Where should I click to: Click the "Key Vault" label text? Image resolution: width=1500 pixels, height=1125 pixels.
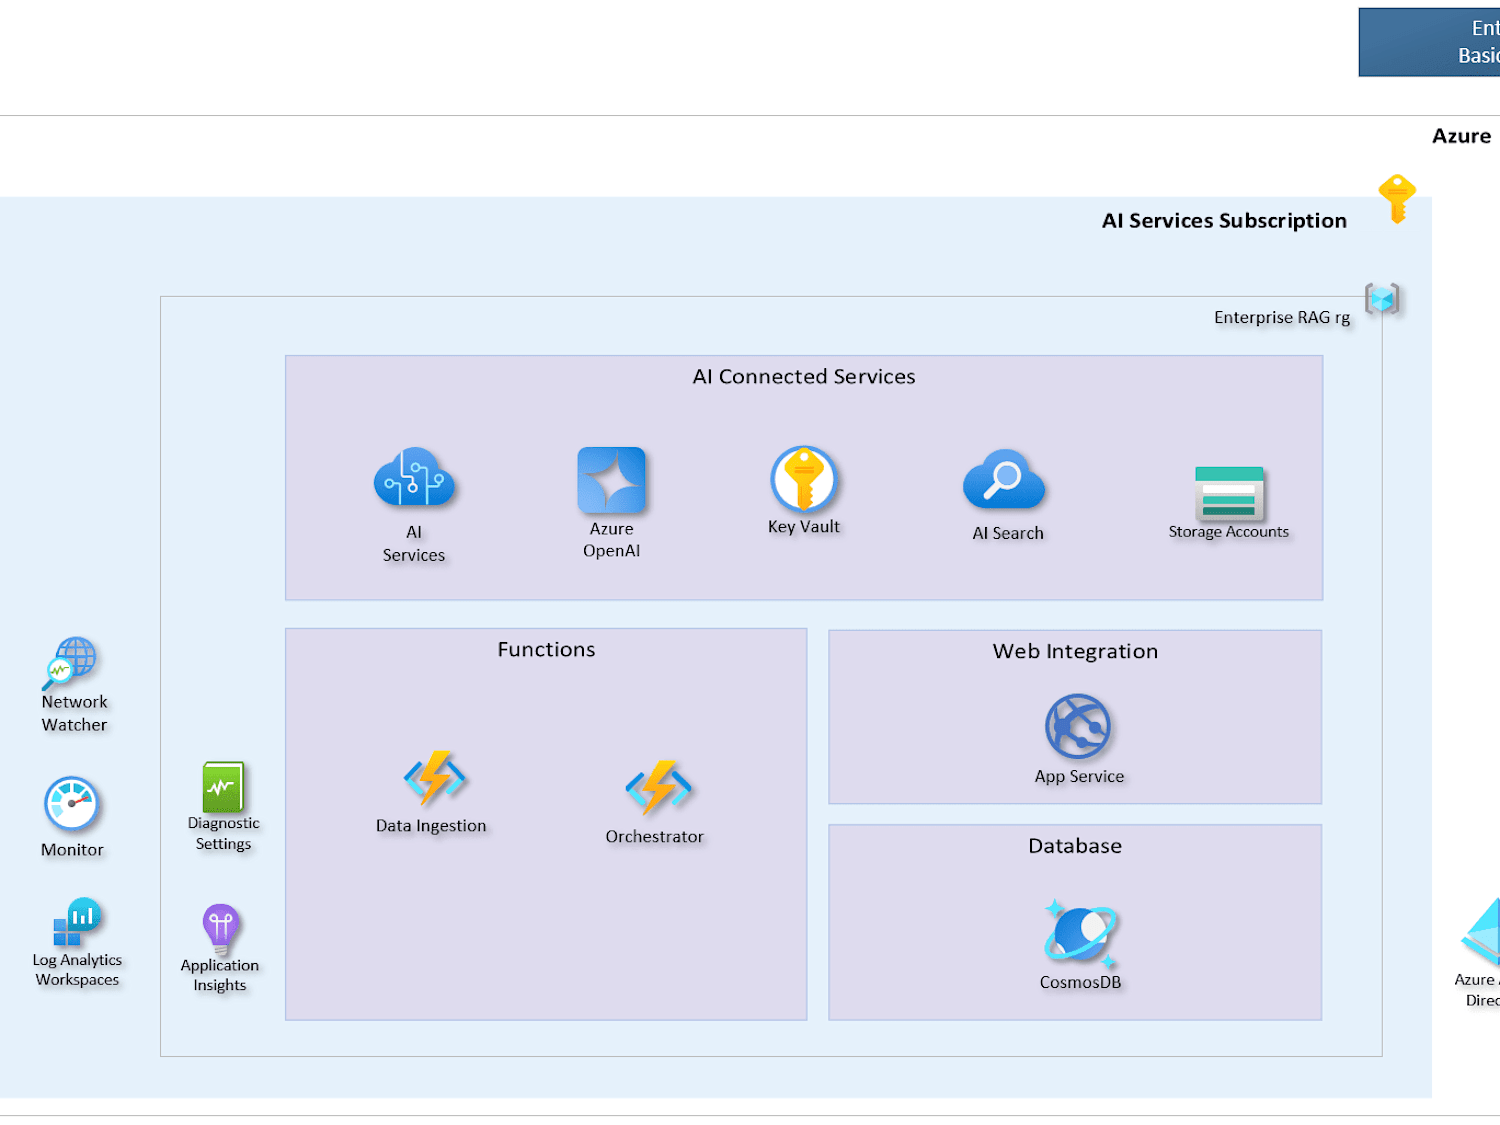803,527
